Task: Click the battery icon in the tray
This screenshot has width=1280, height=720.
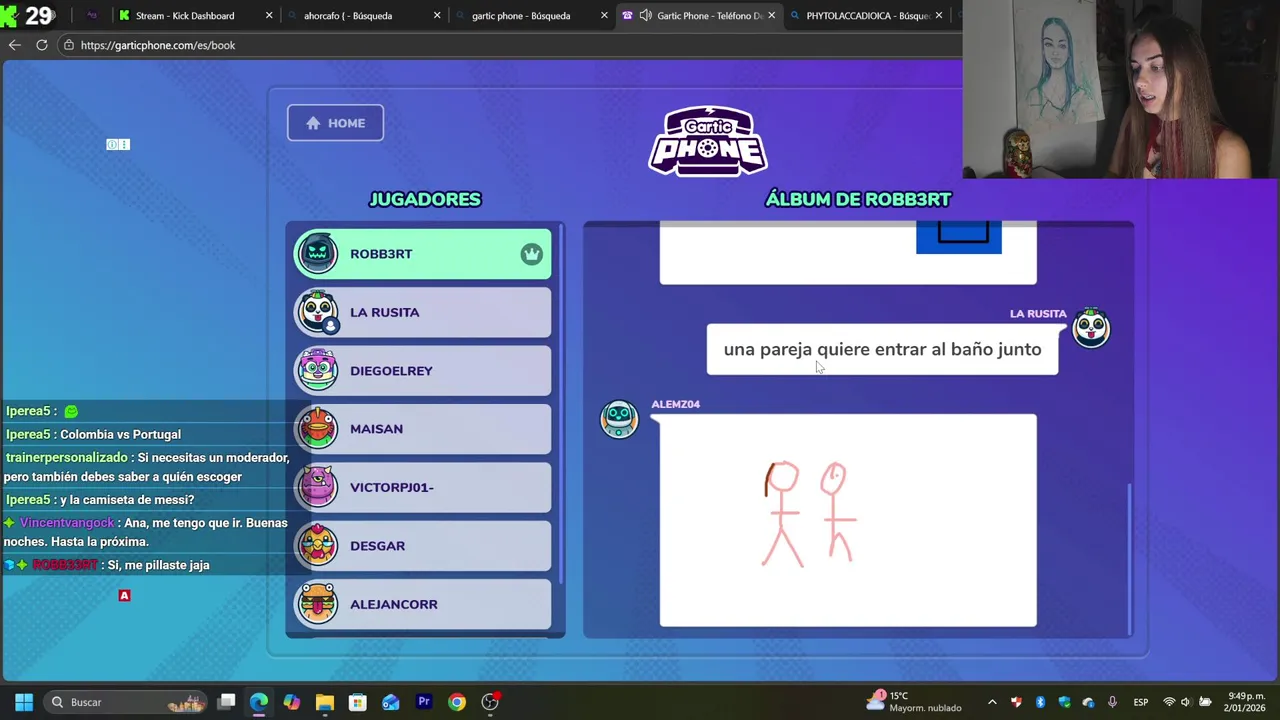Action: tap(1205, 702)
